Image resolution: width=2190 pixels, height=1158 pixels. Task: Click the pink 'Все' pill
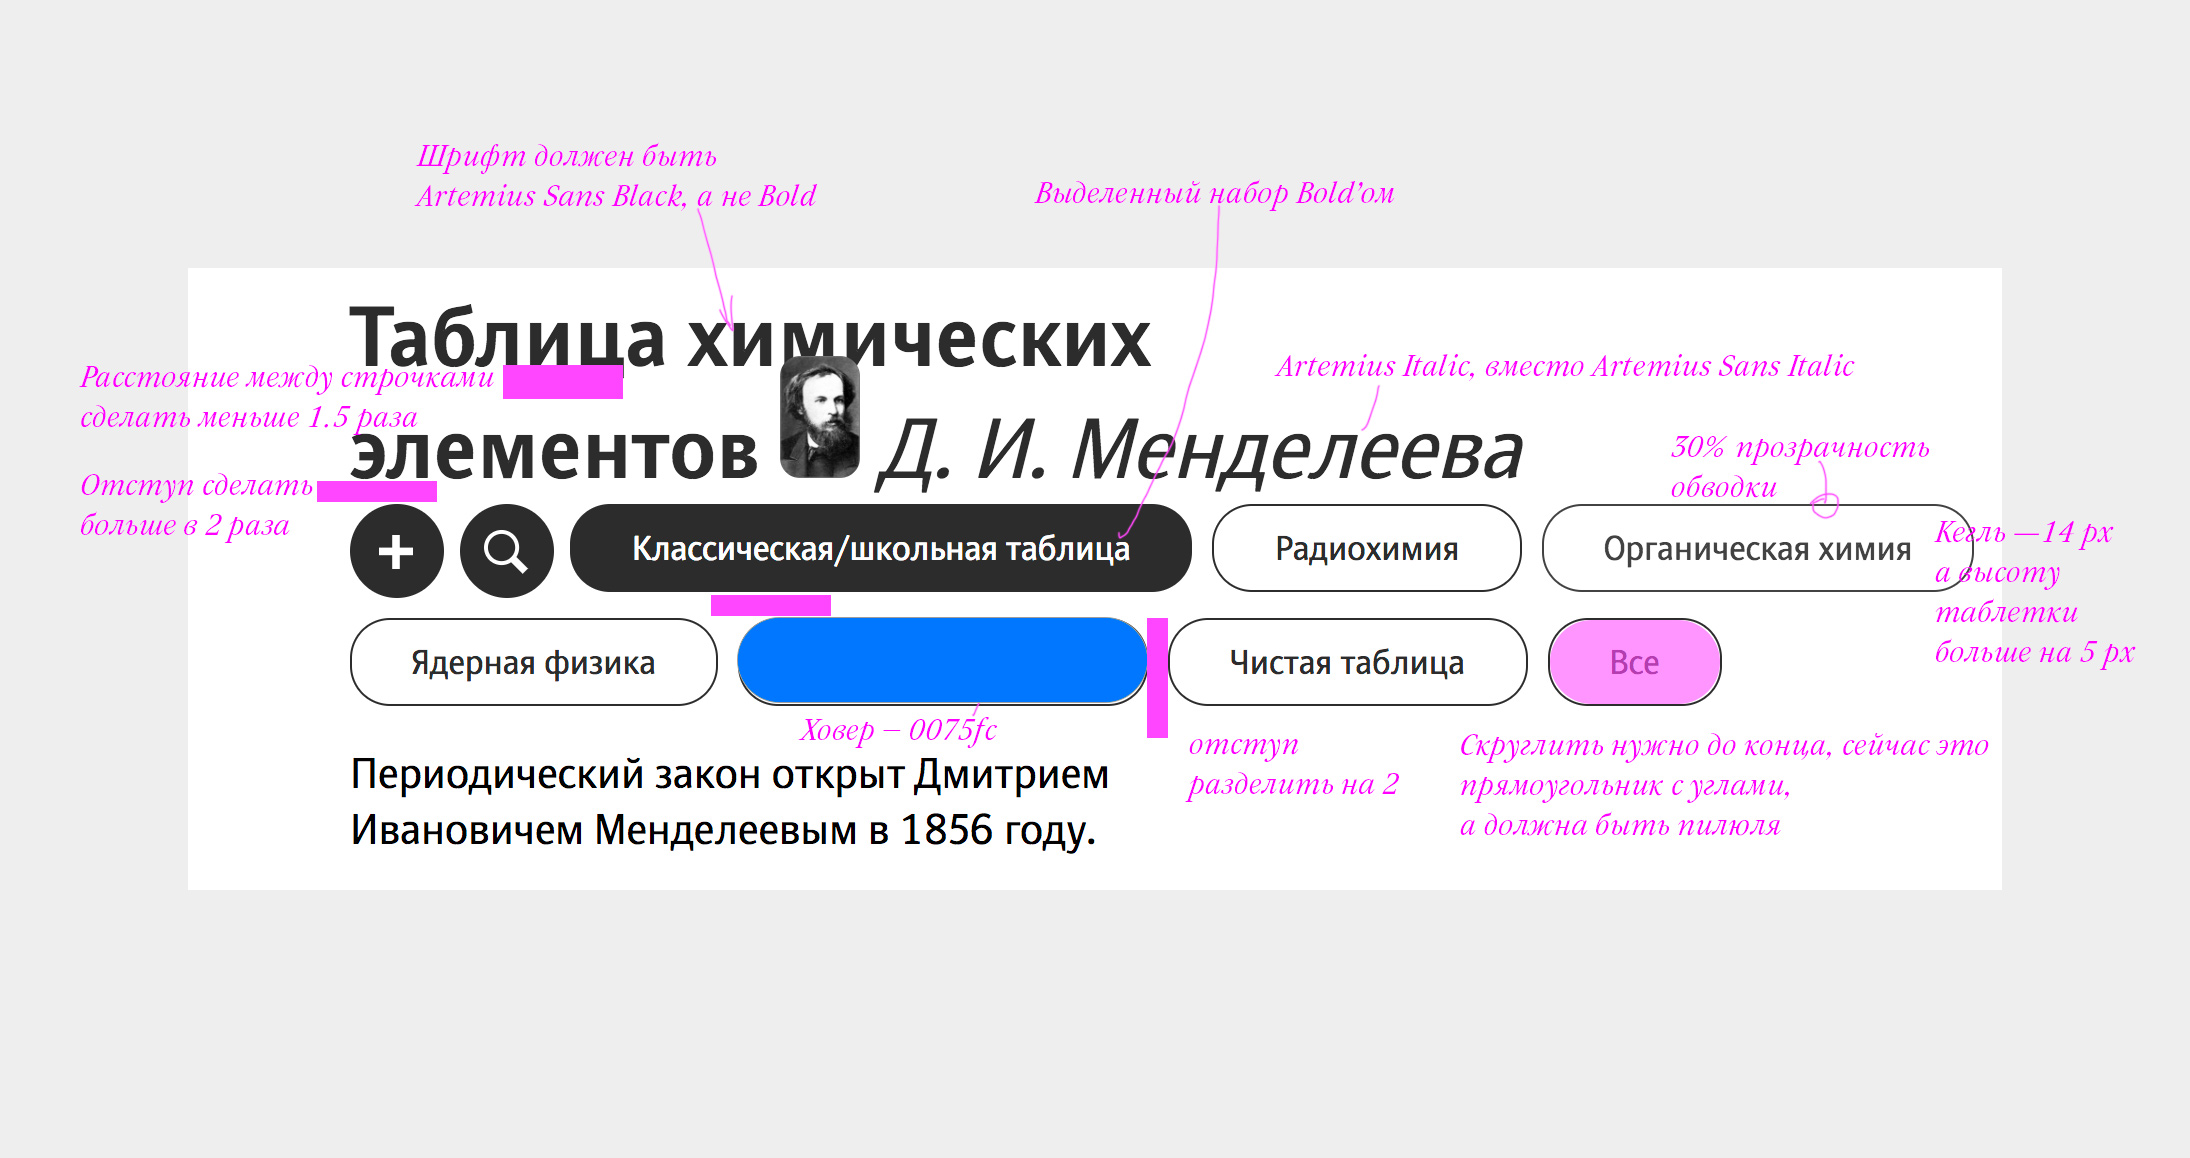(x=1634, y=662)
